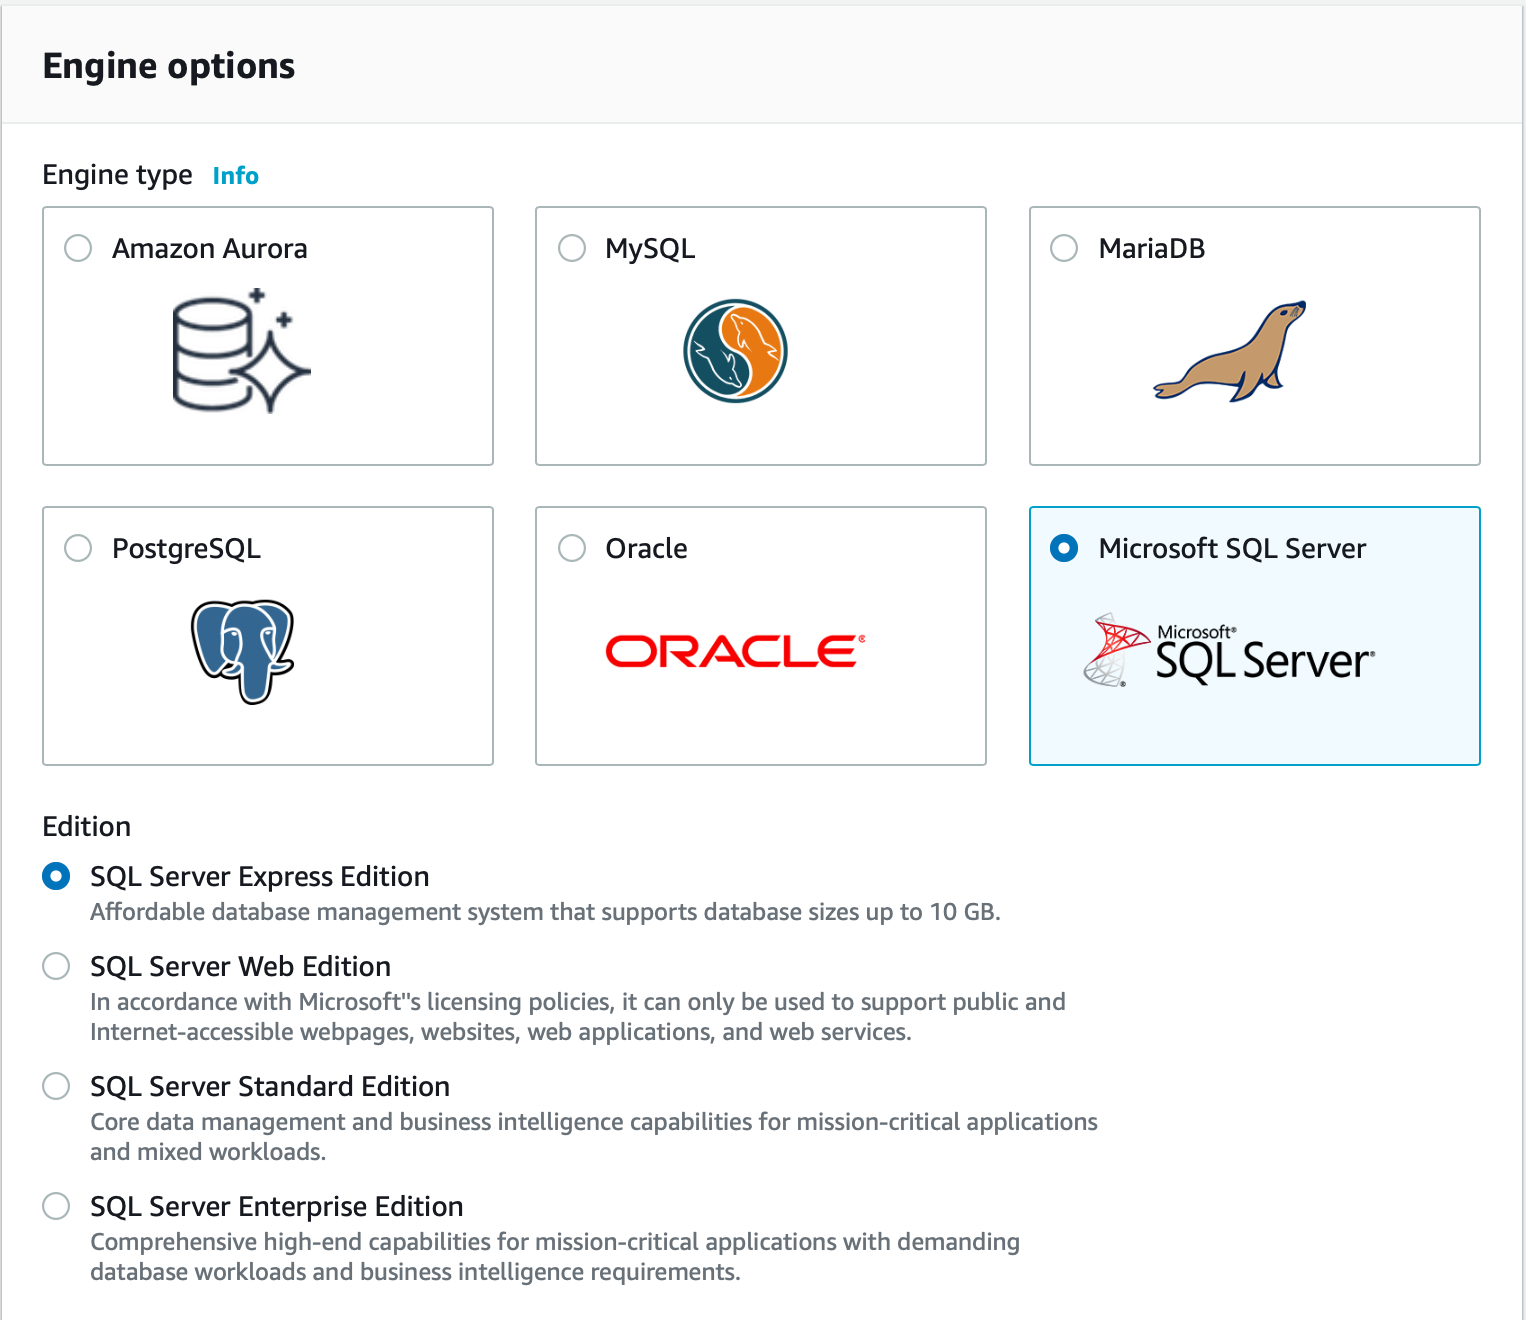1526x1320 pixels.
Task: Click the Amazon Aurora label text
Action: tap(210, 248)
